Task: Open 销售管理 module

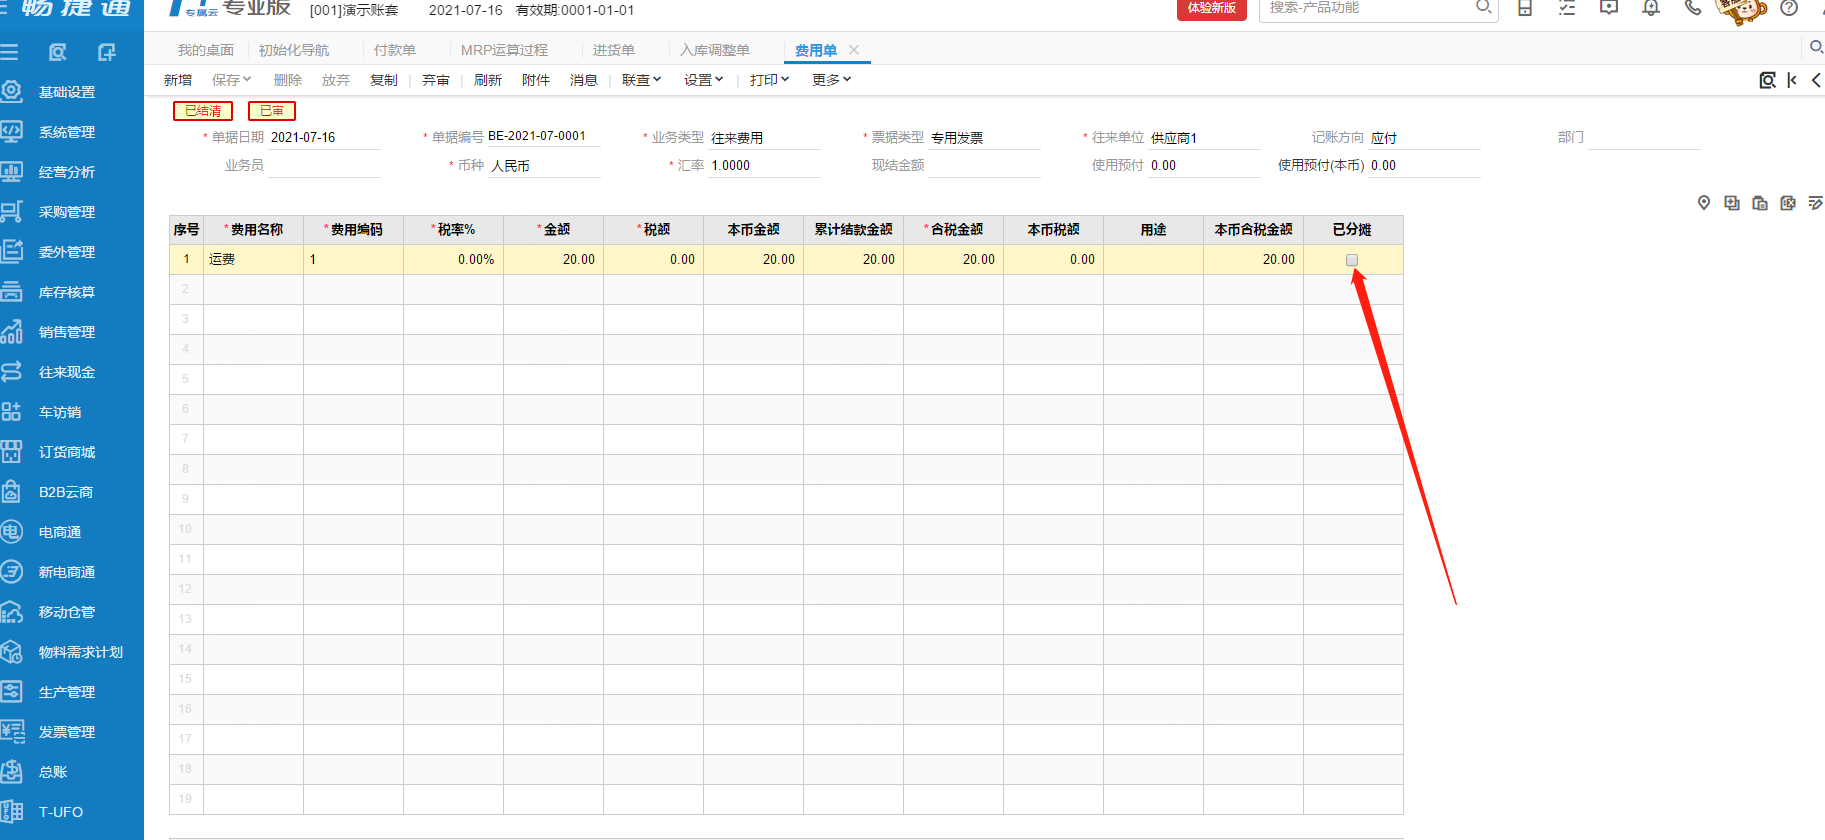Action: coord(66,332)
